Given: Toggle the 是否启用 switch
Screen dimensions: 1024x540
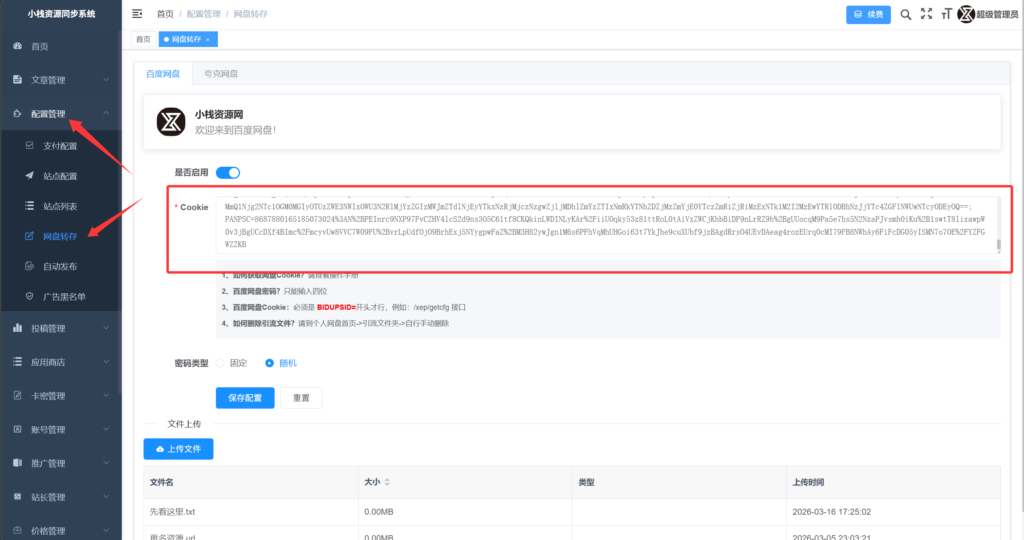Looking at the screenshot, I should (x=228, y=172).
